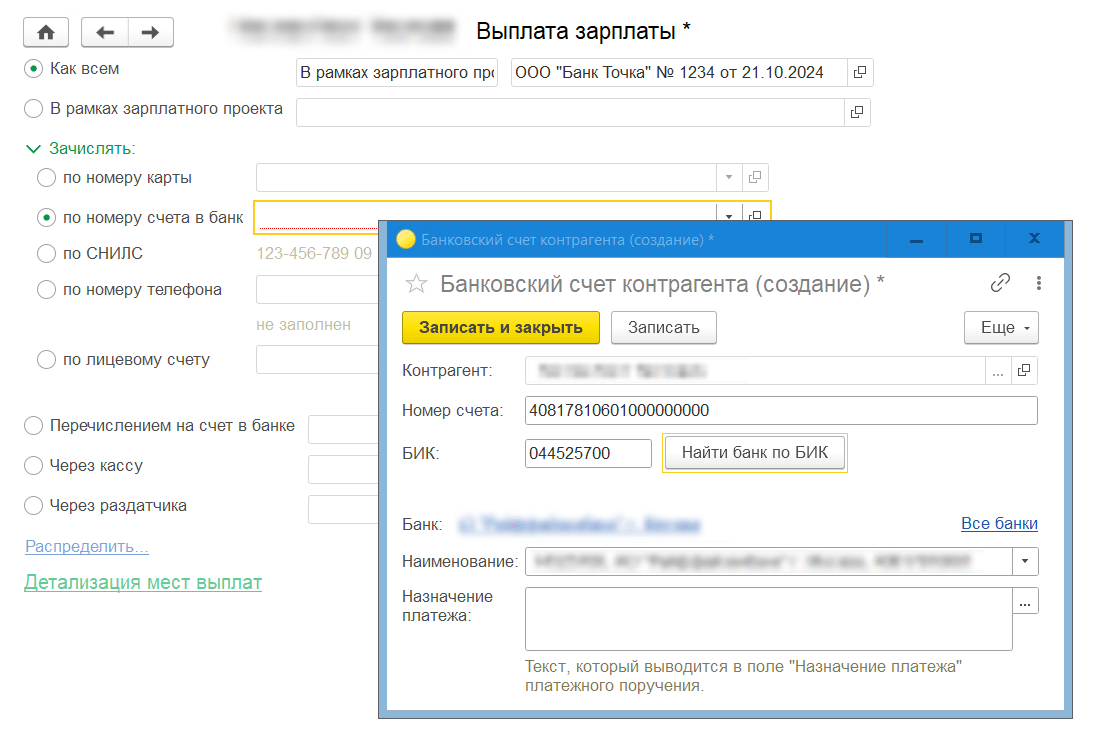Viewport: 1104px width, 750px height.
Task: Select 'Через кассу' payment option
Action: 34,466
